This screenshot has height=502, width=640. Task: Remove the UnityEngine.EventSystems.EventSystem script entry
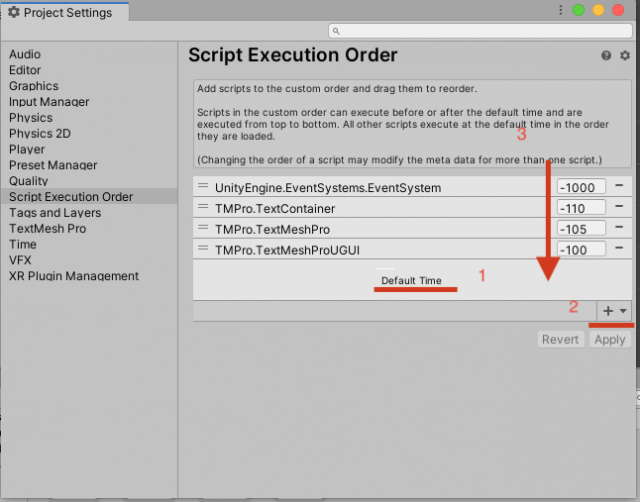tap(619, 186)
